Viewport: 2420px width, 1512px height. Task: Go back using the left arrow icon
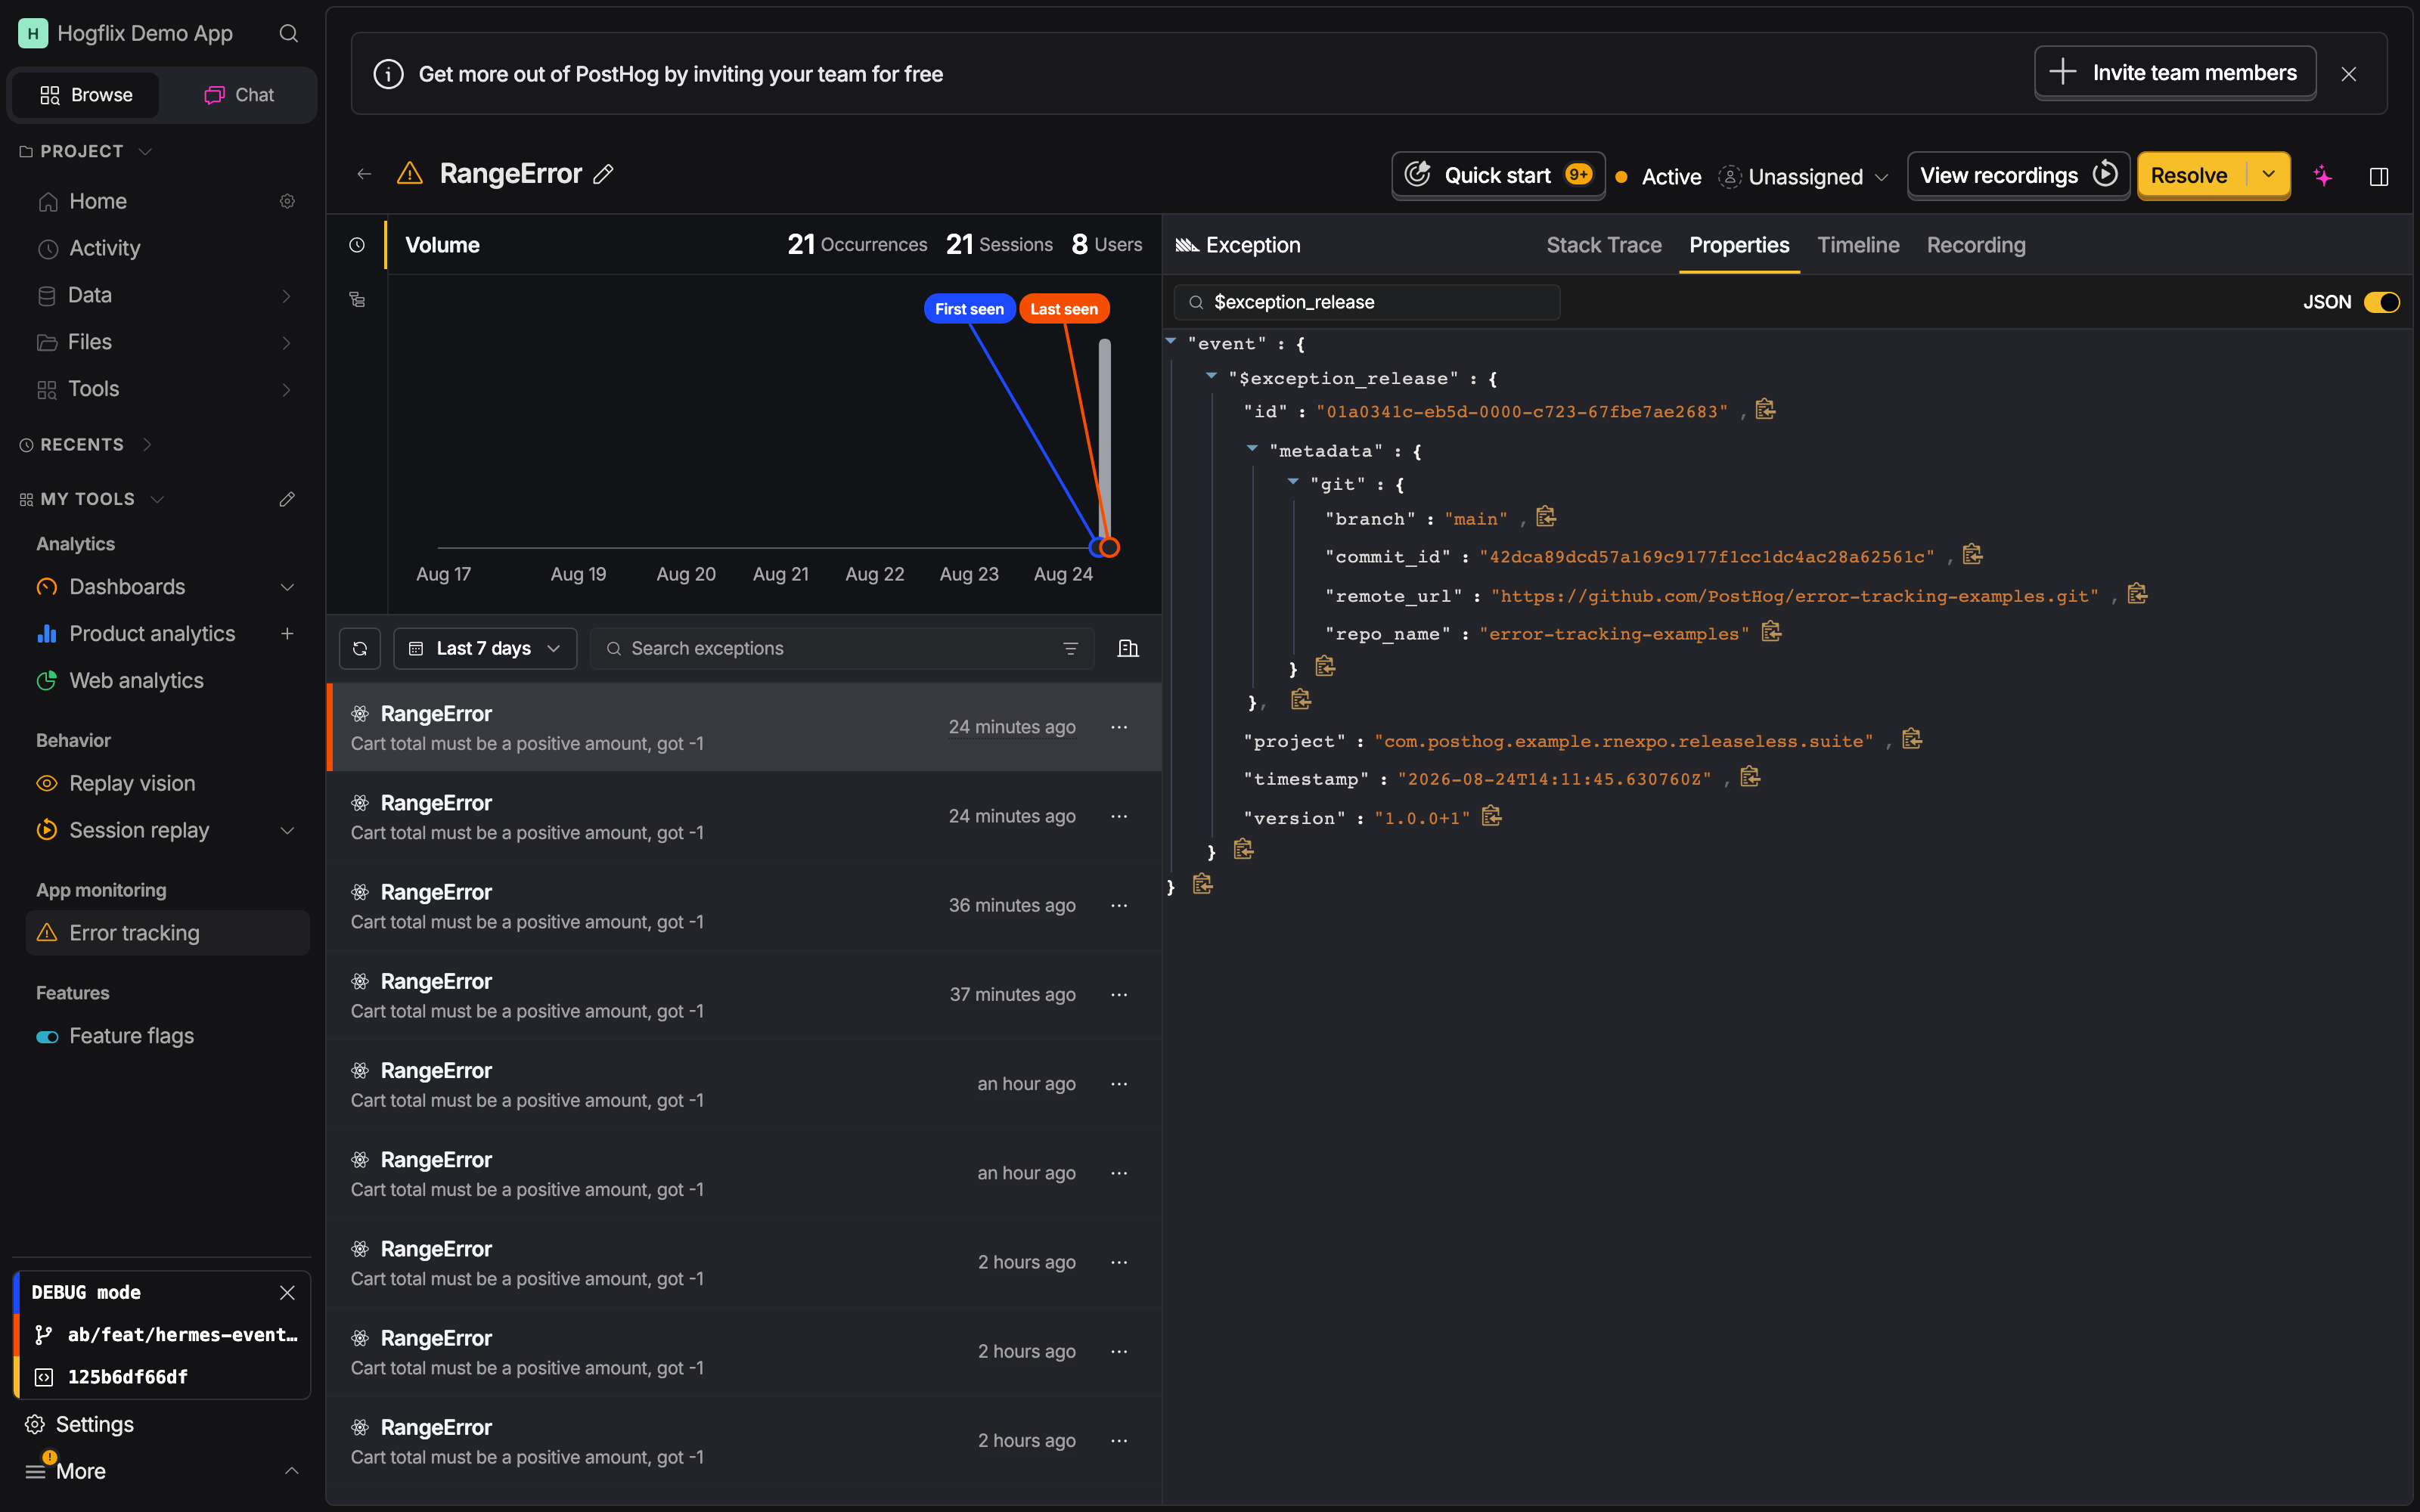364,174
